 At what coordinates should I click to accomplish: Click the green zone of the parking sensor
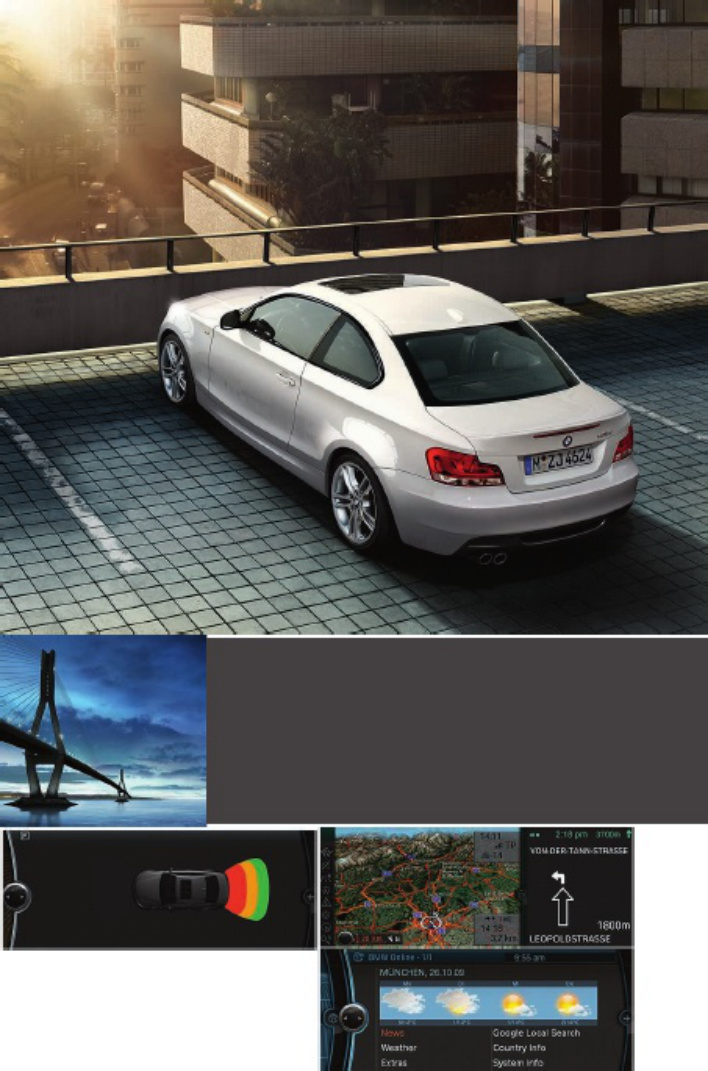[262, 889]
